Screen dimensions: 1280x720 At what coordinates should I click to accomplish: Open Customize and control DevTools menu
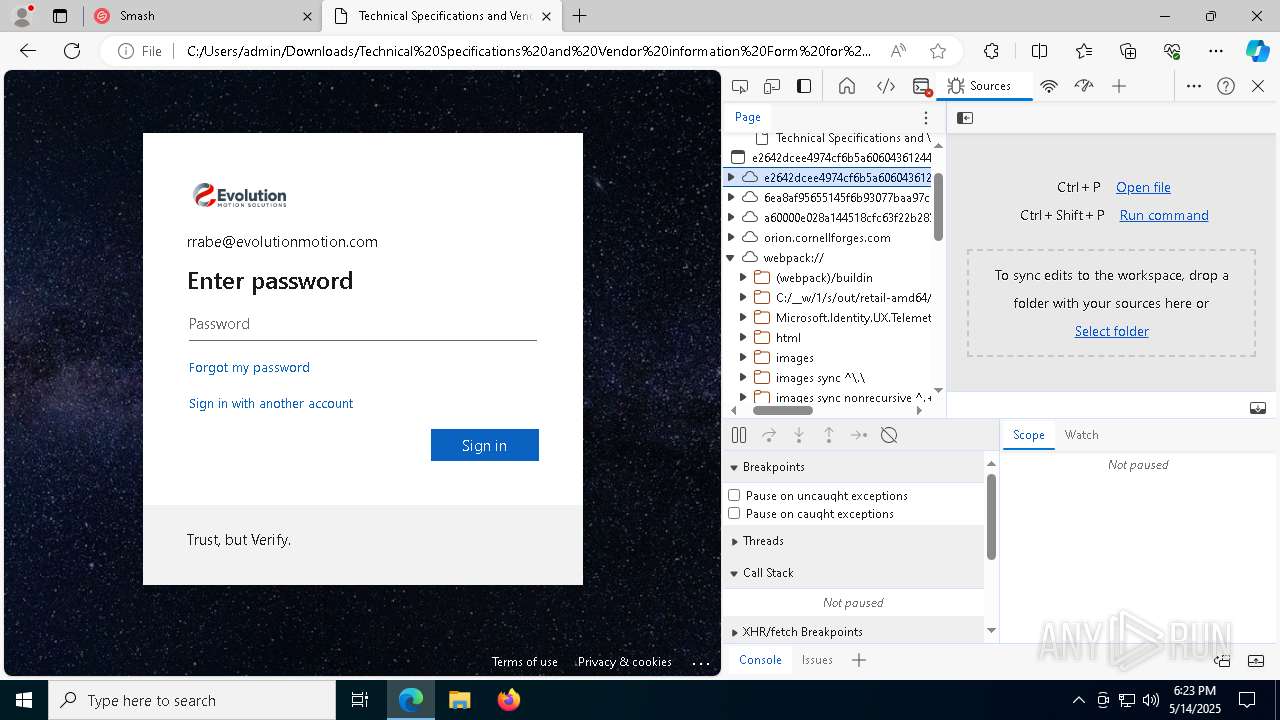(x=1194, y=86)
